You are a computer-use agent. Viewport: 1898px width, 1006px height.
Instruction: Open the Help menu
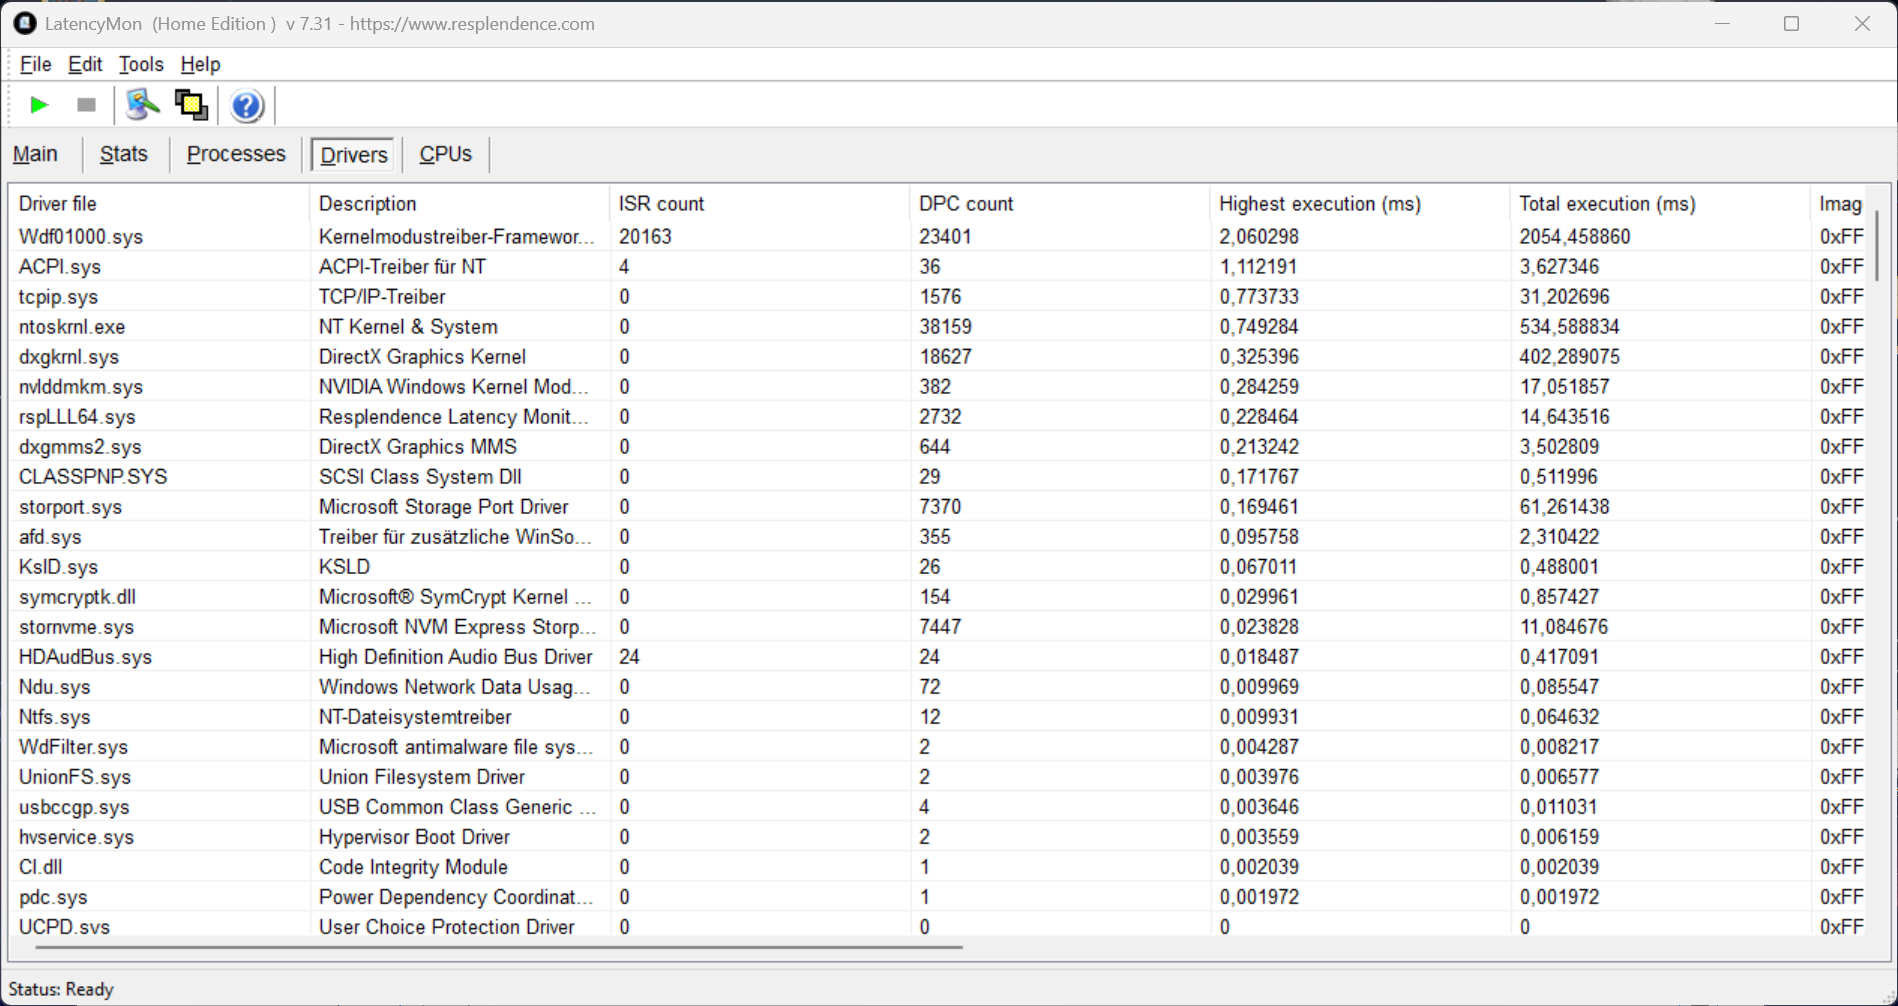point(200,64)
